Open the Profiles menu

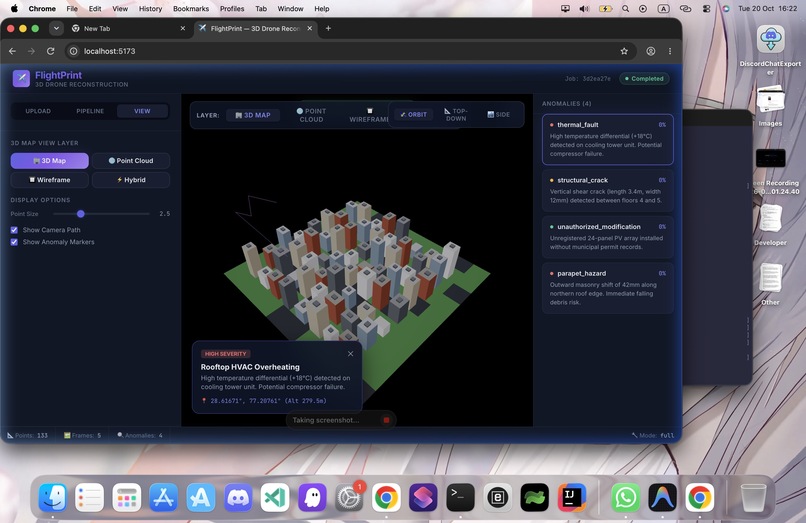pos(232,9)
